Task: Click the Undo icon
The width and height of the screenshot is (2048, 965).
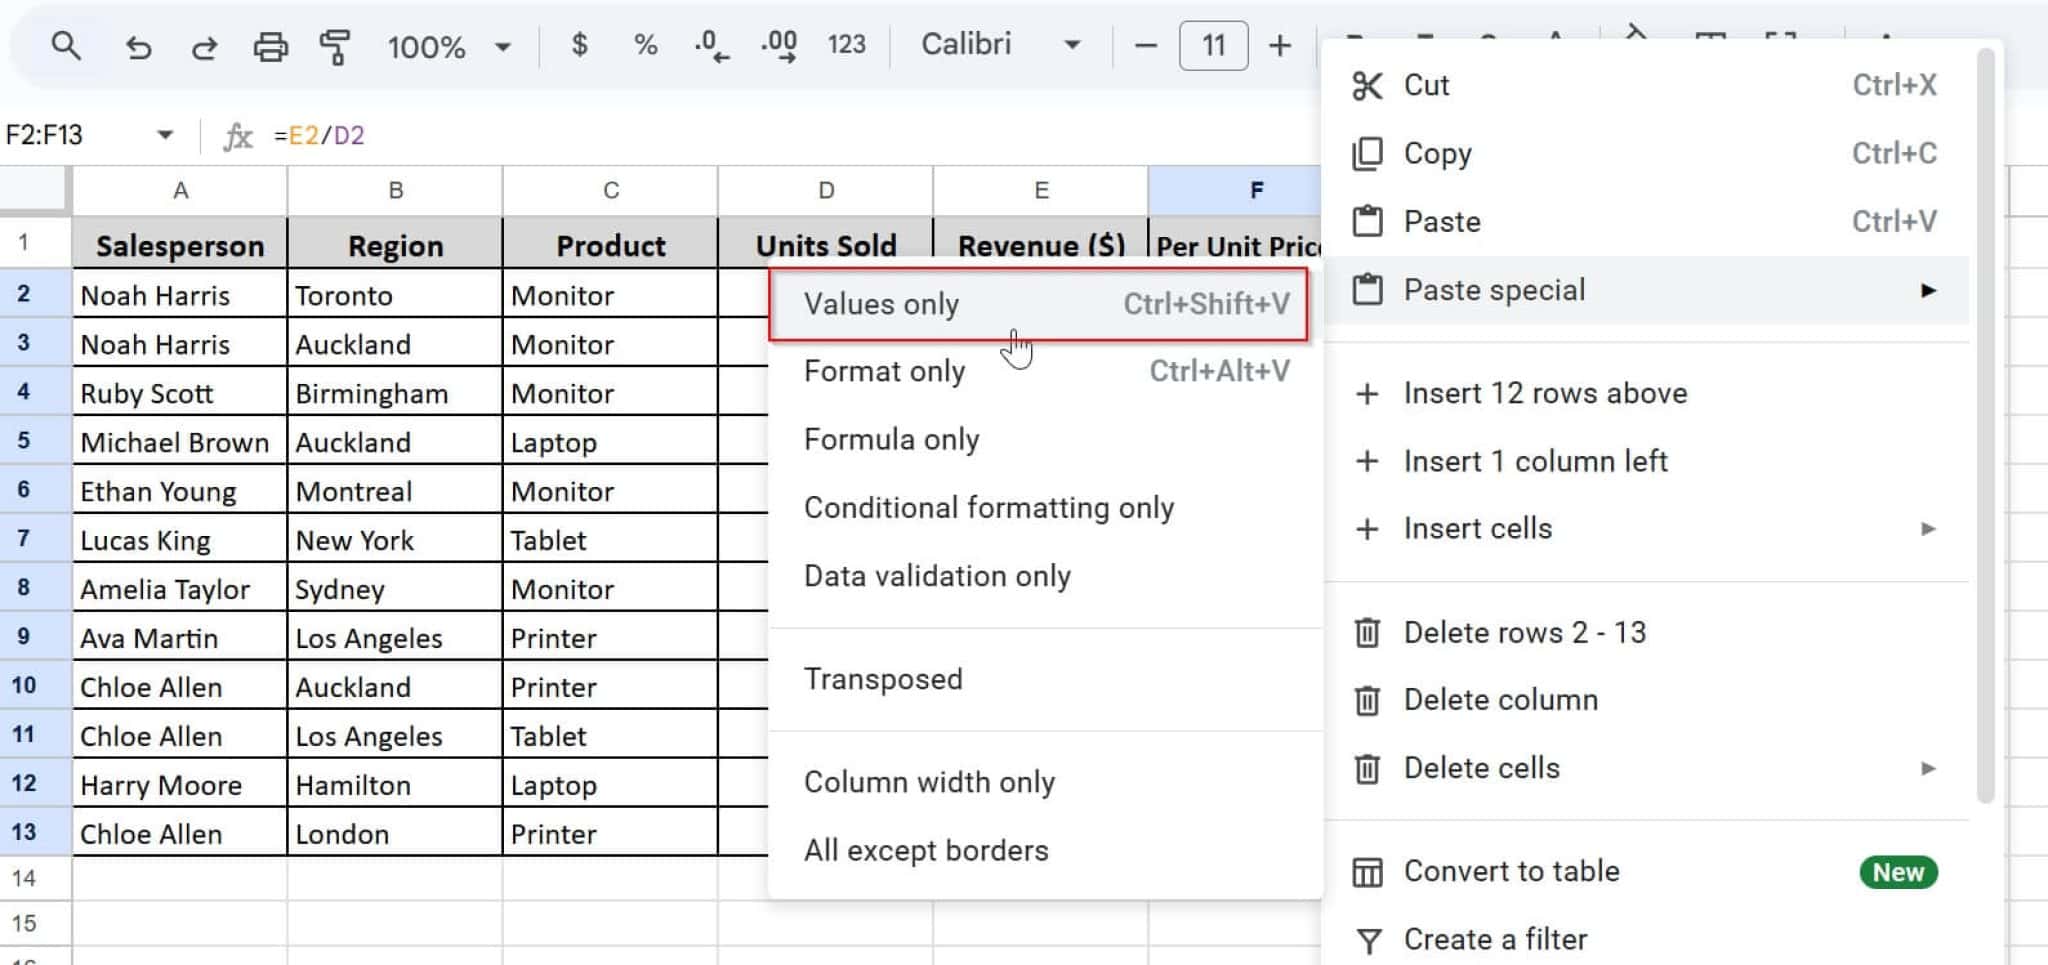Action: [x=139, y=45]
